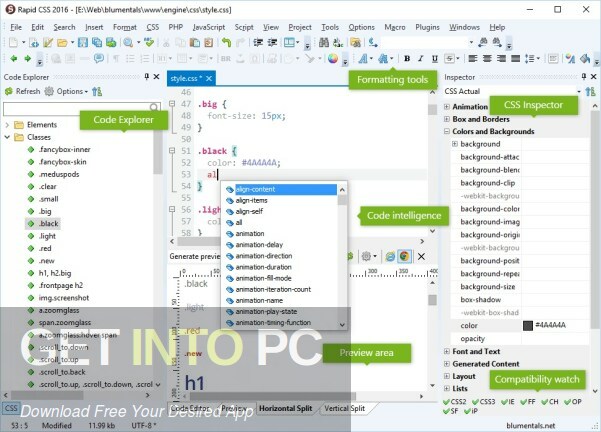
Task: Expand the Elements folder in Code Explorer
Action: point(7,125)
